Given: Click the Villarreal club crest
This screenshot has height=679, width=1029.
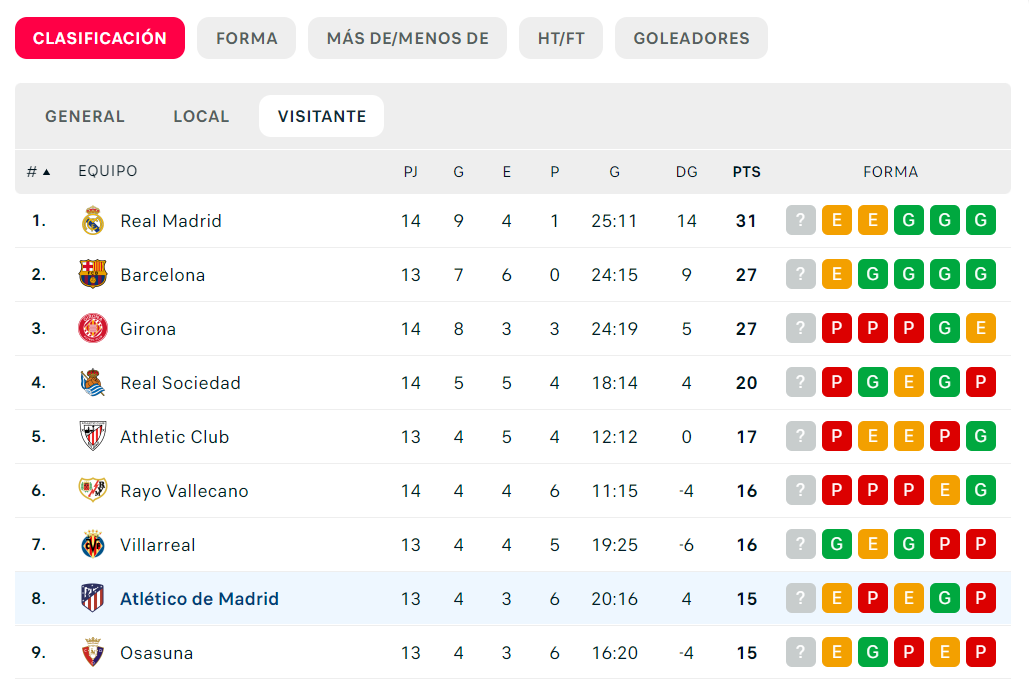Looking at the screenshot, I should (92, 544).
